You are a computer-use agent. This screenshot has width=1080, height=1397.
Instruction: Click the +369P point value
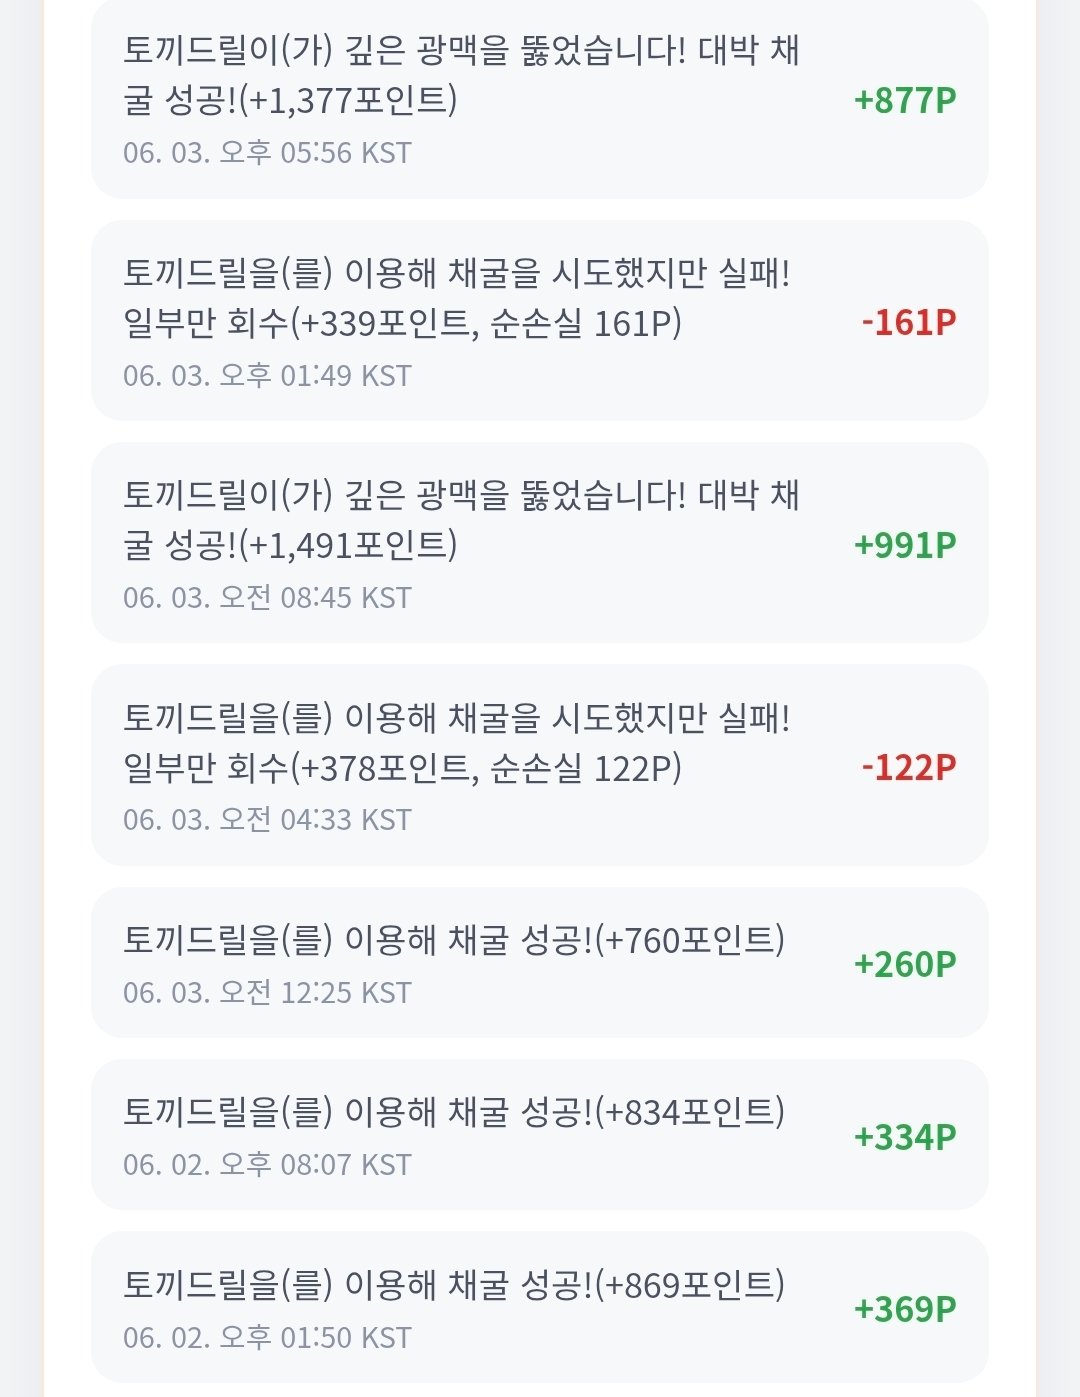point(905,1309)
